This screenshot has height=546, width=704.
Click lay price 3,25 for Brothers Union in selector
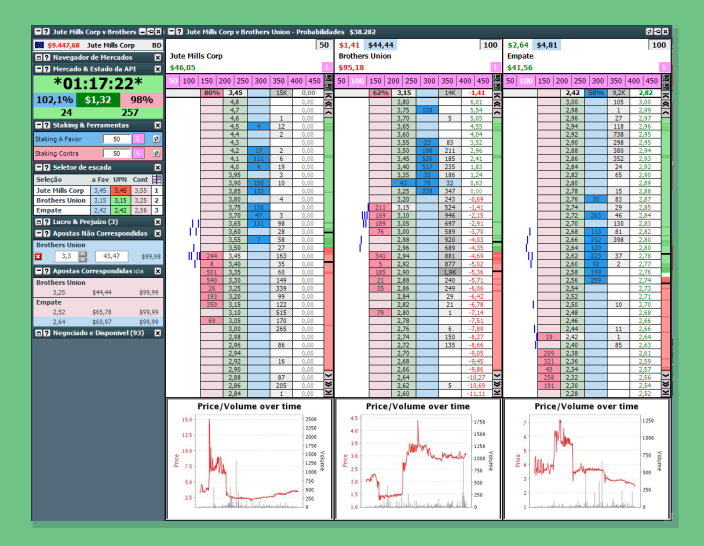[141, 200]
